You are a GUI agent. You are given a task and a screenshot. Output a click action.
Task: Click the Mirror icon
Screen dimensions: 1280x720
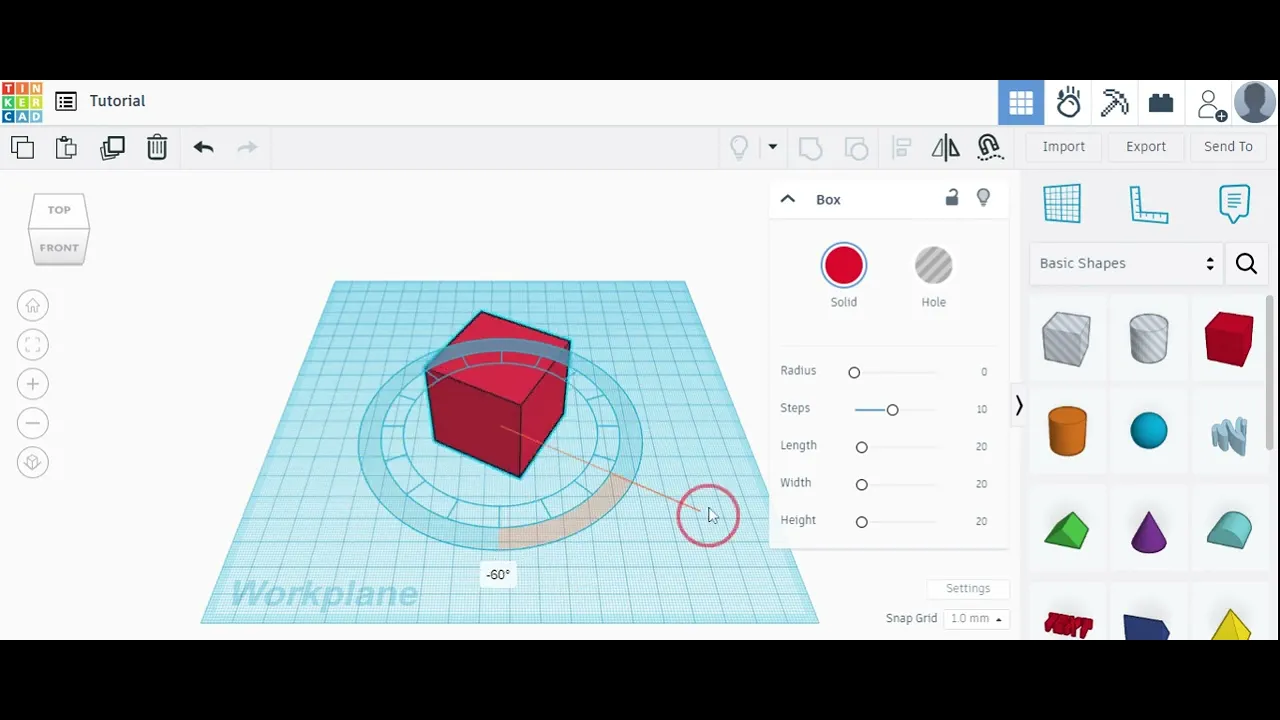[x=945, y=148]
